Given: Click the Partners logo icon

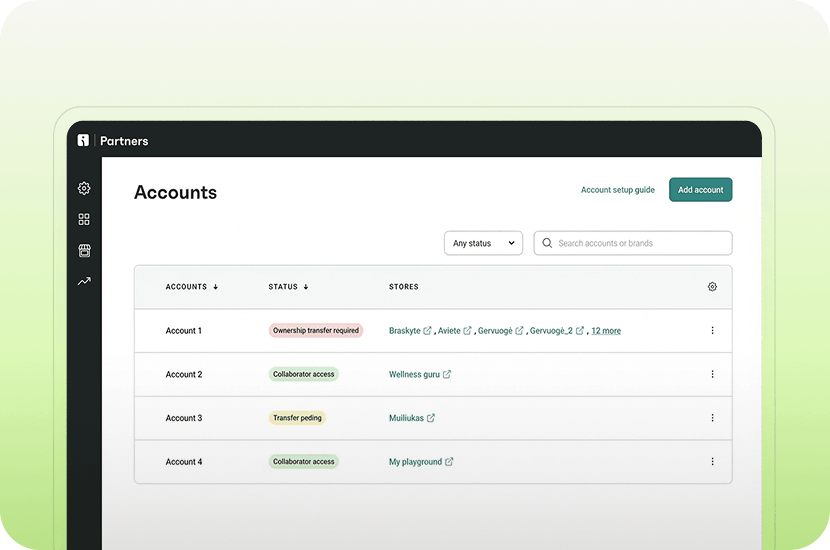Looking at the screenshot, I should pos(84,141).
